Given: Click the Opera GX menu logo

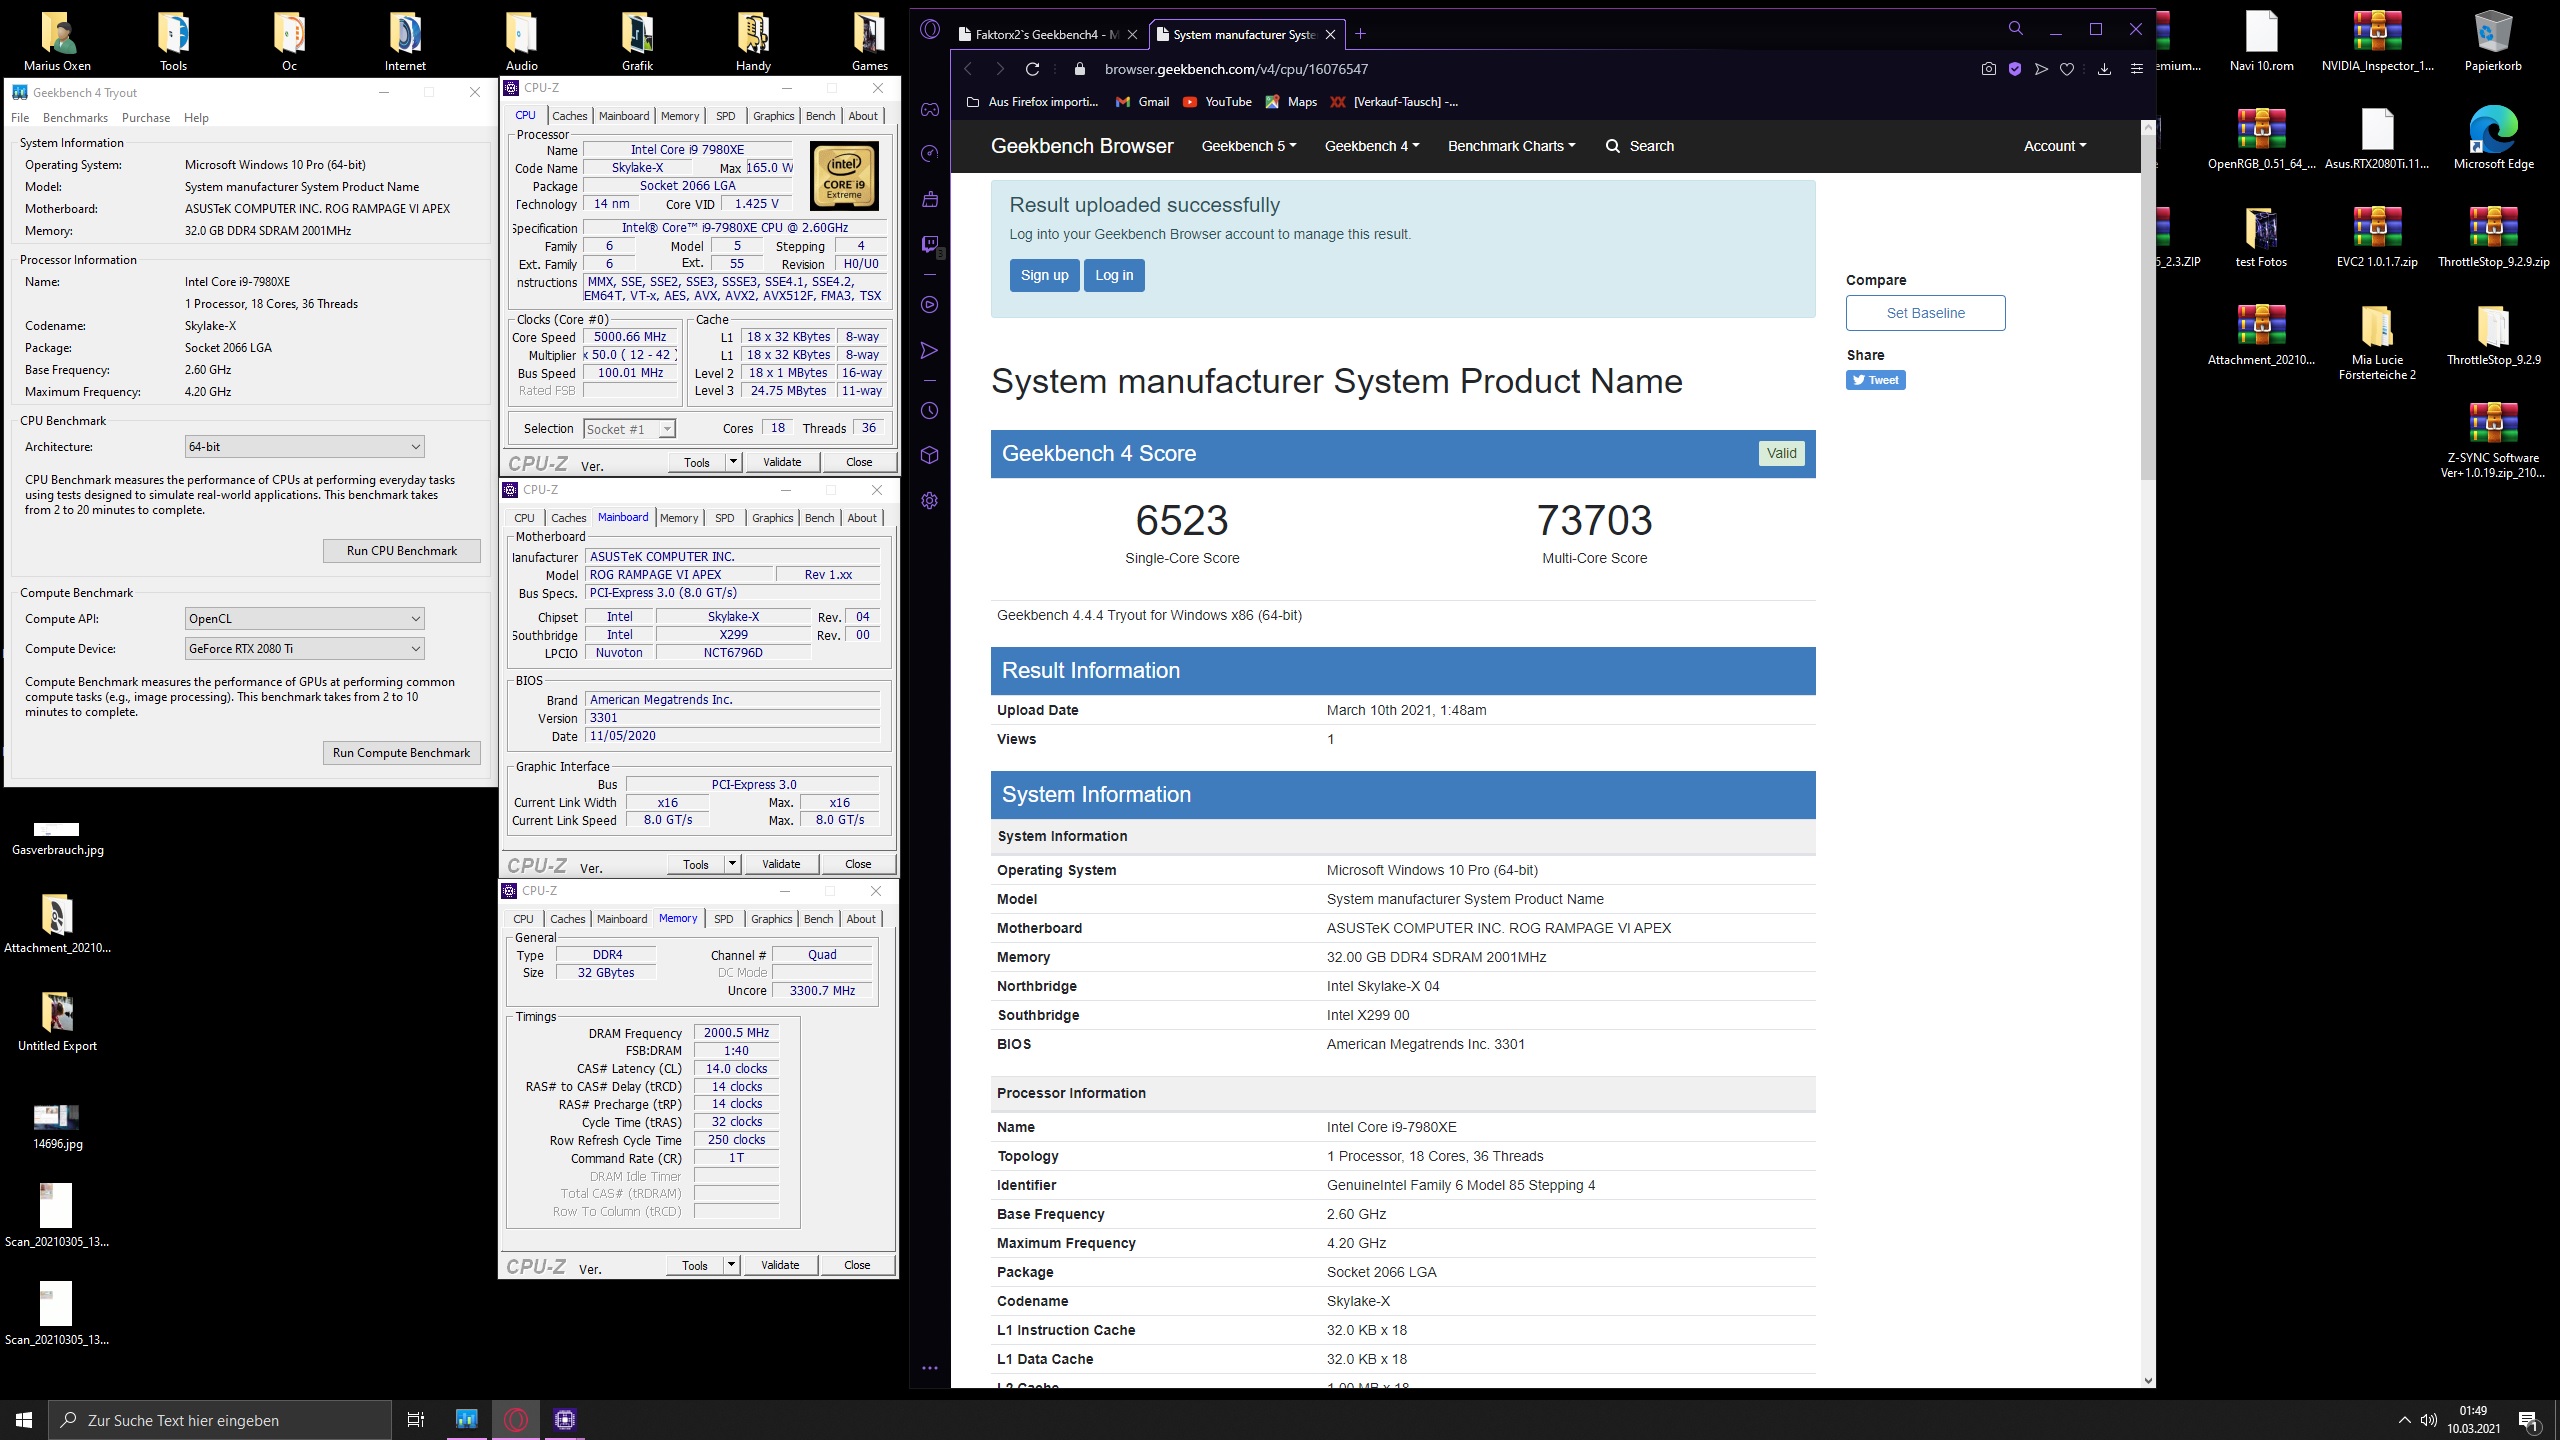Looking at the screenshot, I should 930,29.
